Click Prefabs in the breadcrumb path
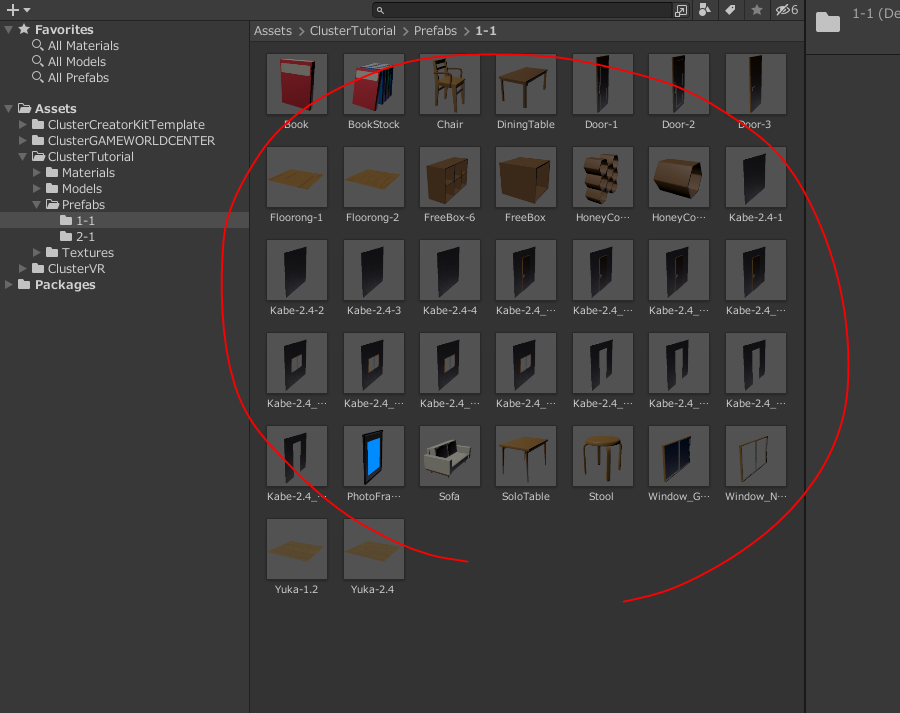900x713 pixels. point(435,31)
